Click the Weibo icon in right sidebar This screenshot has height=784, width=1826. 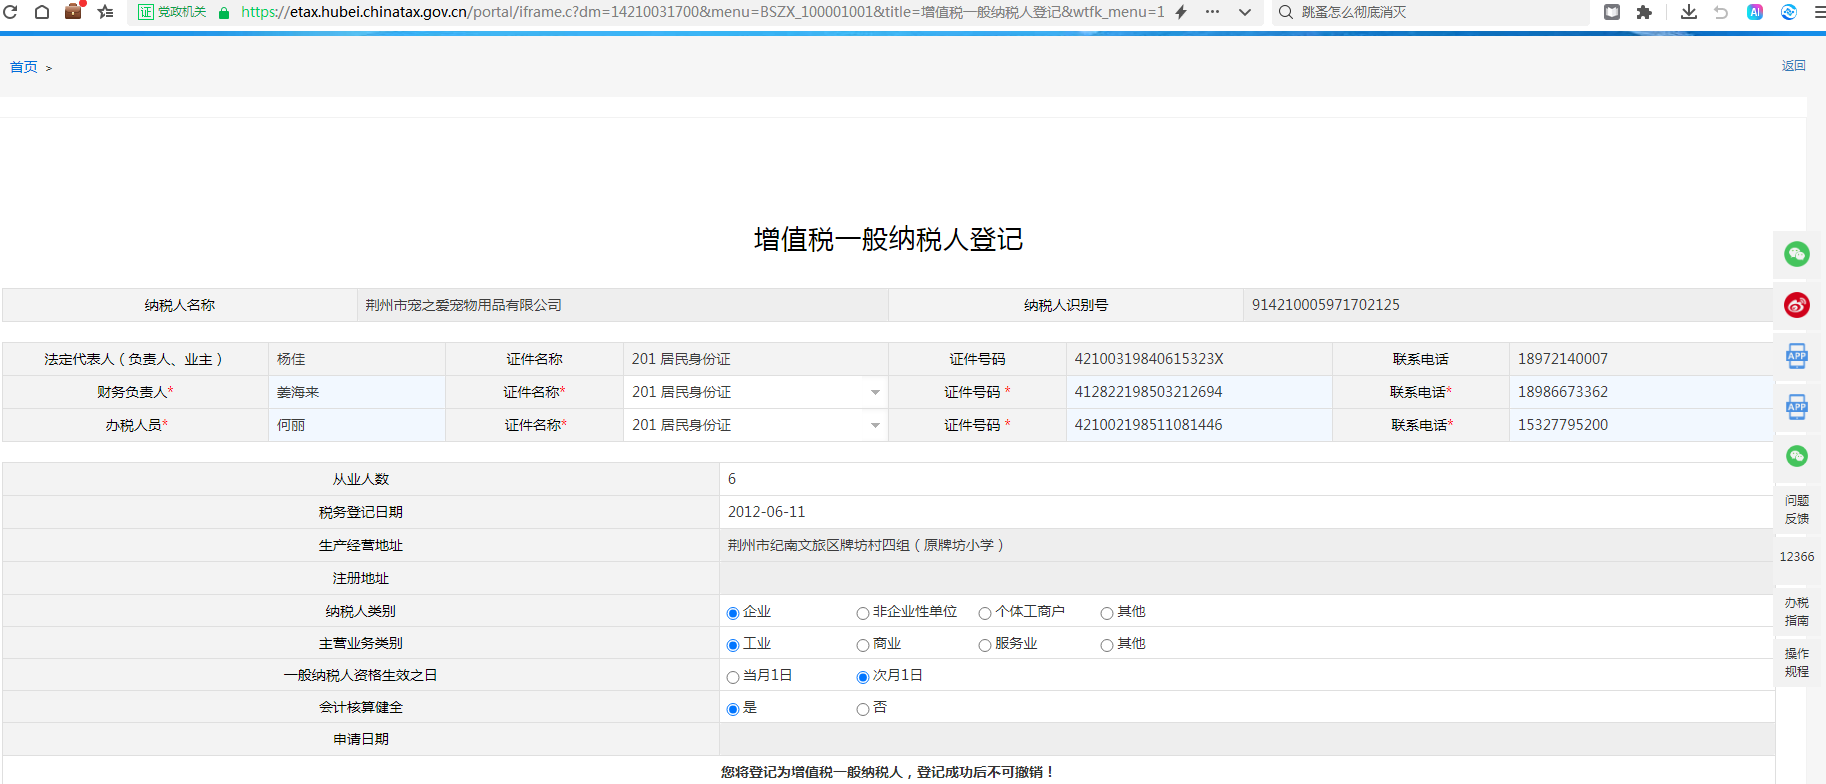click(x=1796, y=305)
